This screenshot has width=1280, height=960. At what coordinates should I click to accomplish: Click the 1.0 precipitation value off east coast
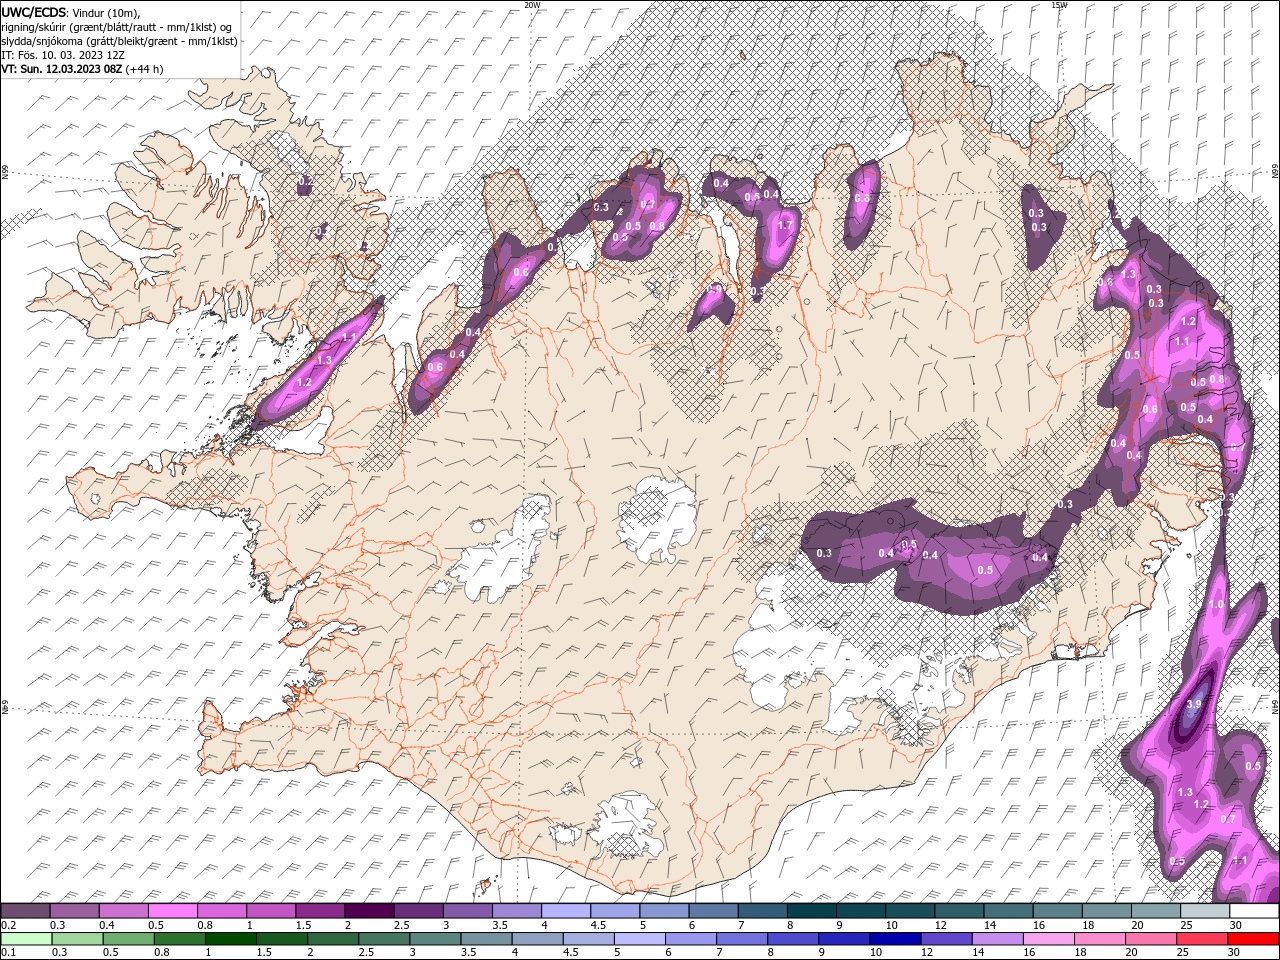tap(1216, 605)
